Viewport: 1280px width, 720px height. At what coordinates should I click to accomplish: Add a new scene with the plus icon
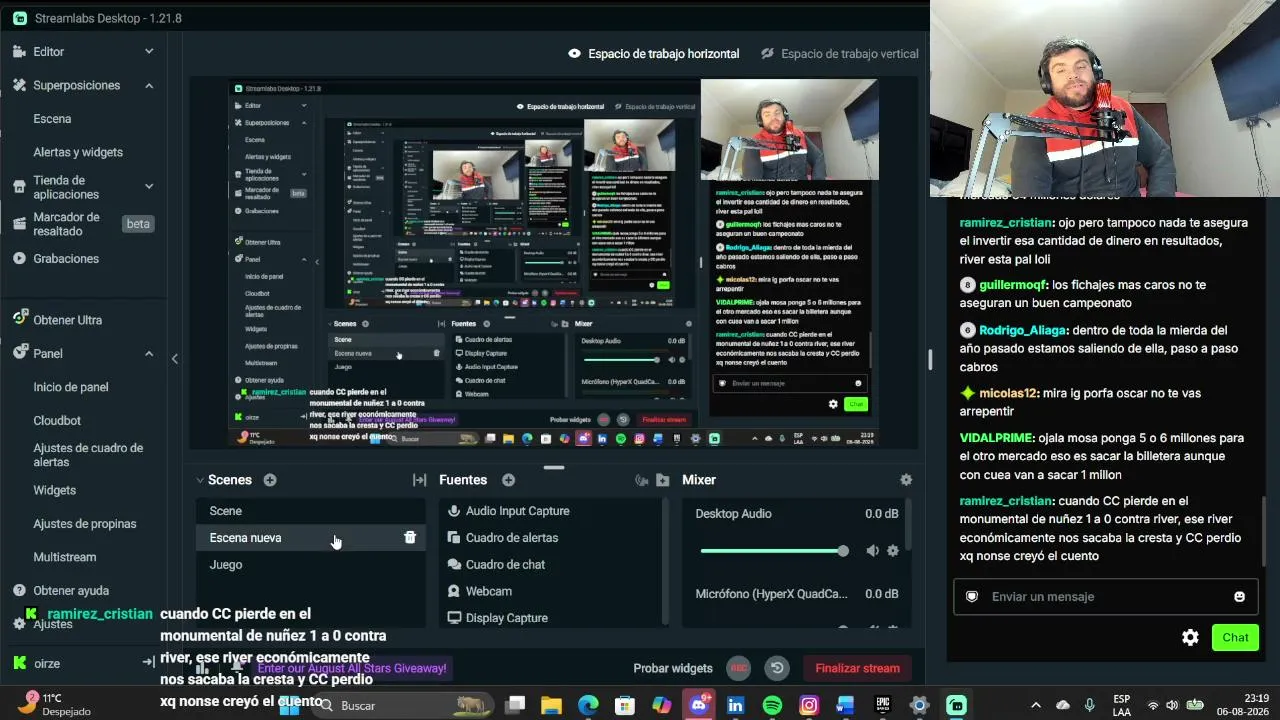[270, 480]
